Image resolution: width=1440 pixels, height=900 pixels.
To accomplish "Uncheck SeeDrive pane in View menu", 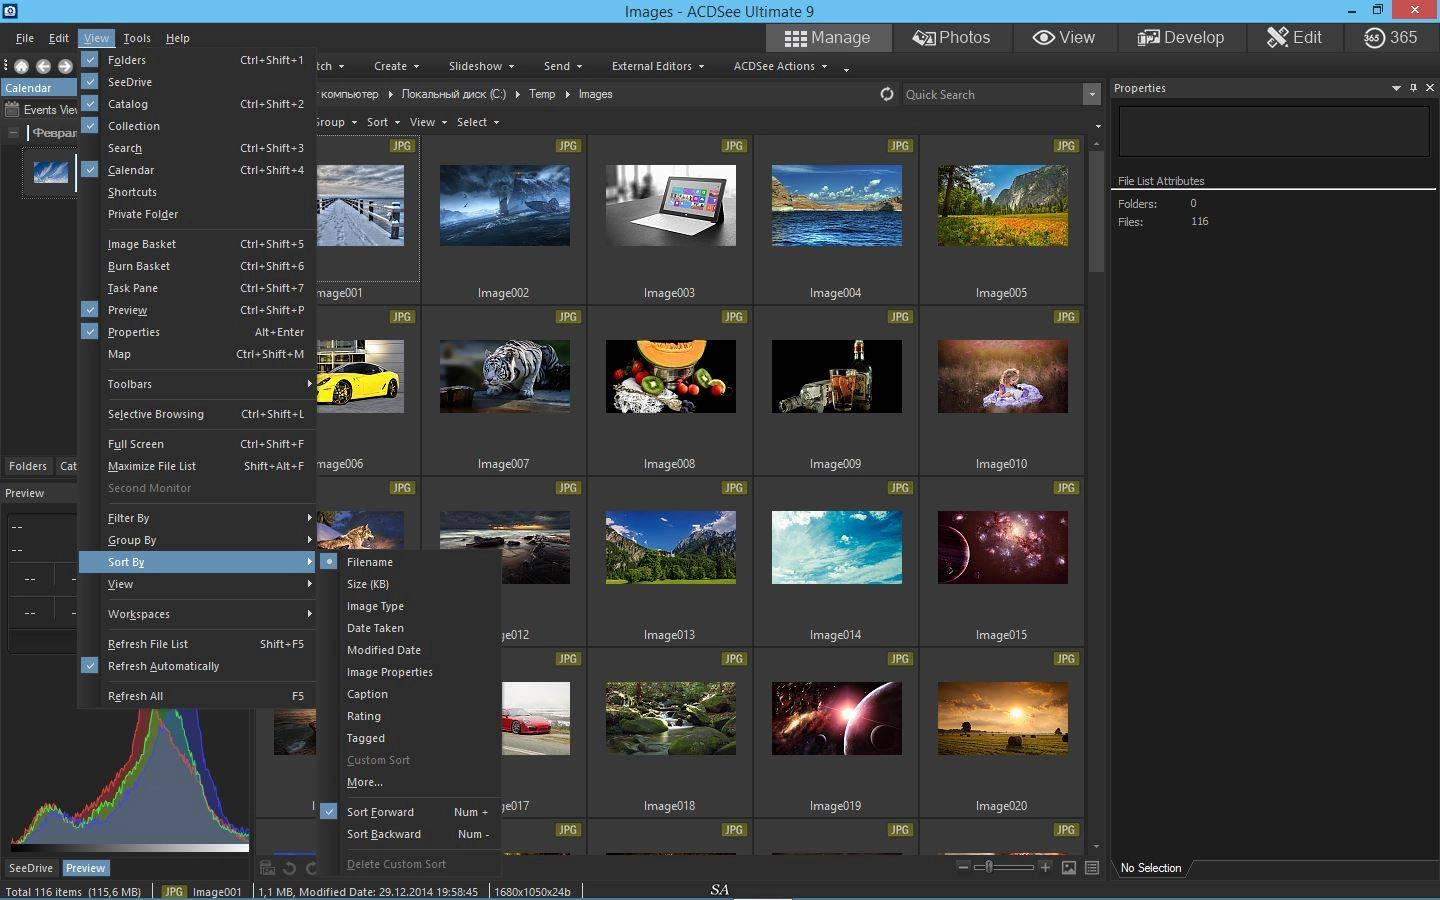I will (90, 82).
